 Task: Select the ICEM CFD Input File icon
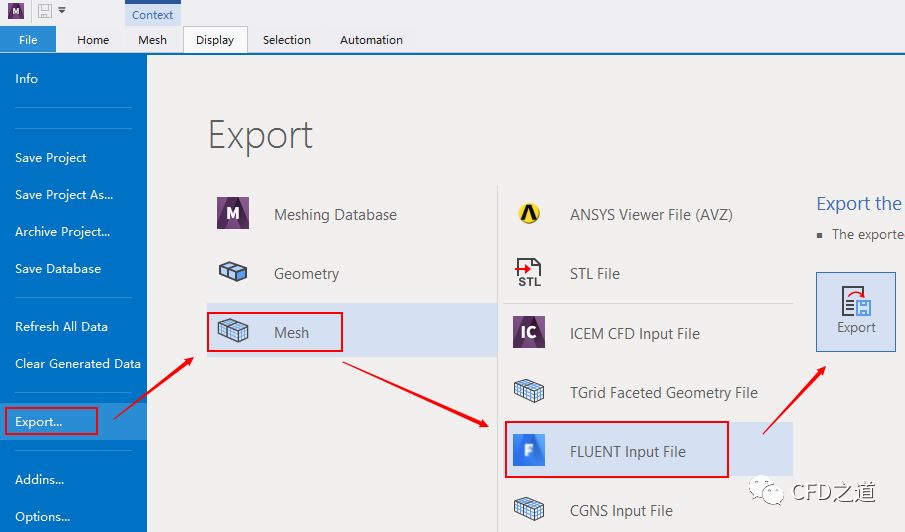pos(529,333)
